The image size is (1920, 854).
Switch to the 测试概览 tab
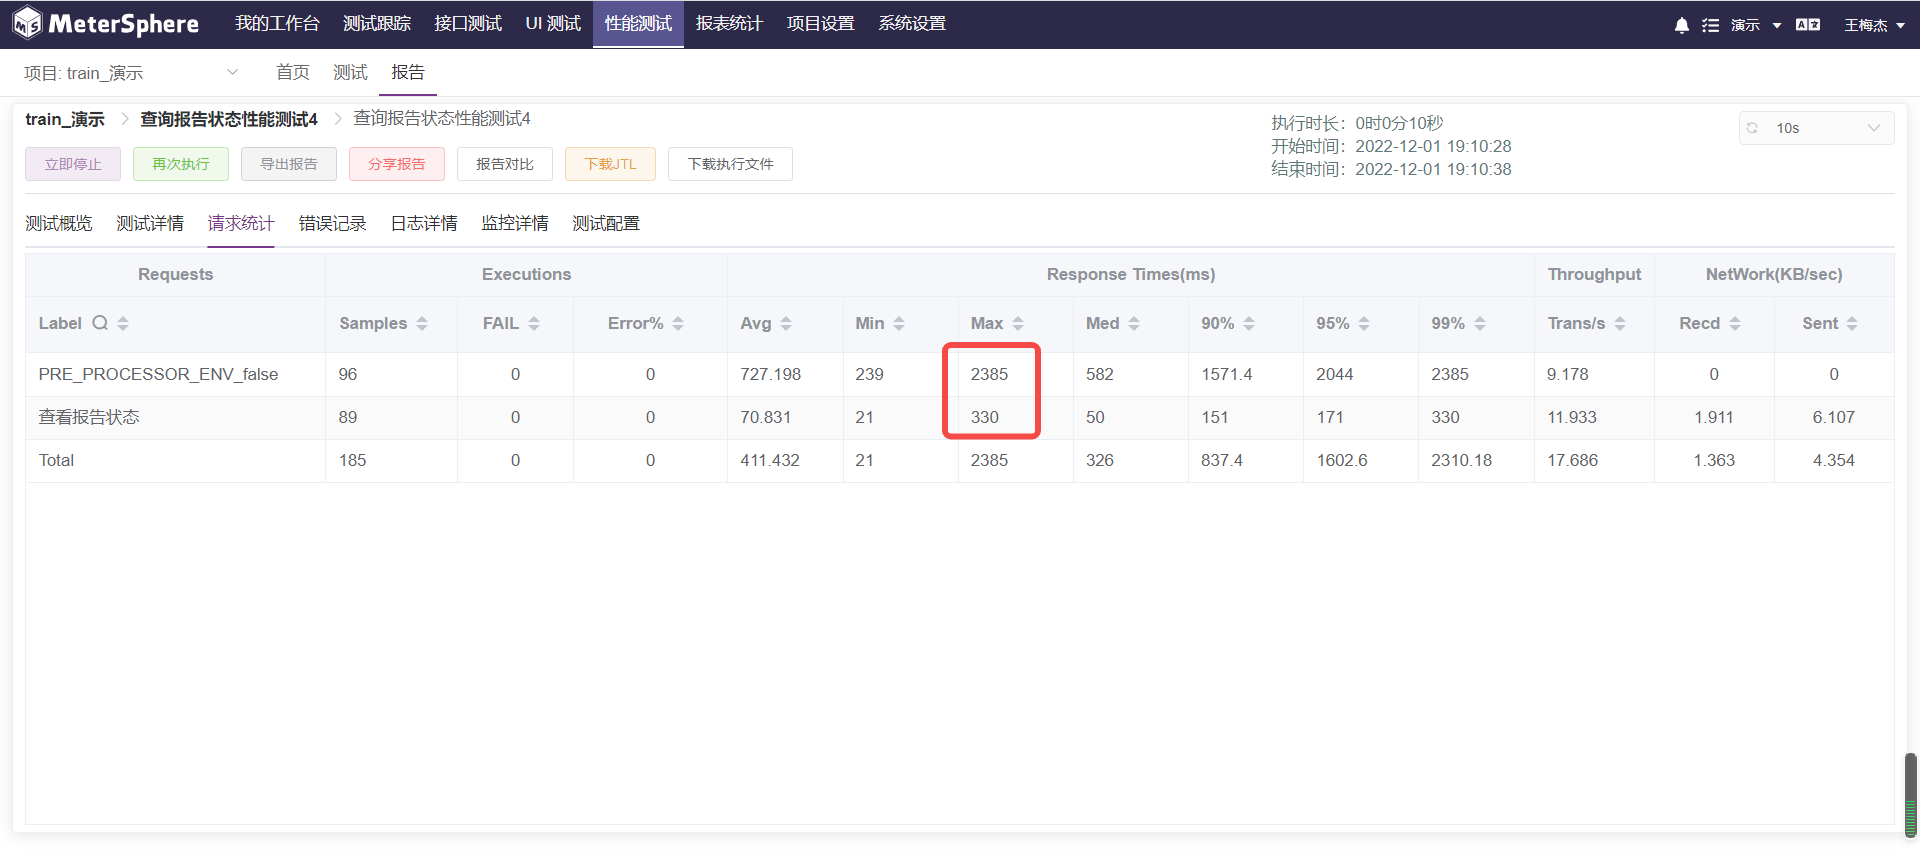click(59, 223)
